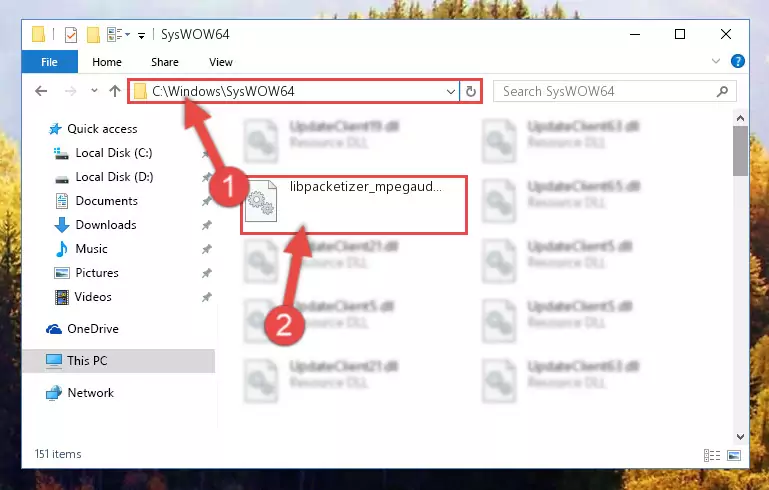Viewport: 769px width, 490px height.
Task: Switch to the Home ribbon tab
Action: 107,62
